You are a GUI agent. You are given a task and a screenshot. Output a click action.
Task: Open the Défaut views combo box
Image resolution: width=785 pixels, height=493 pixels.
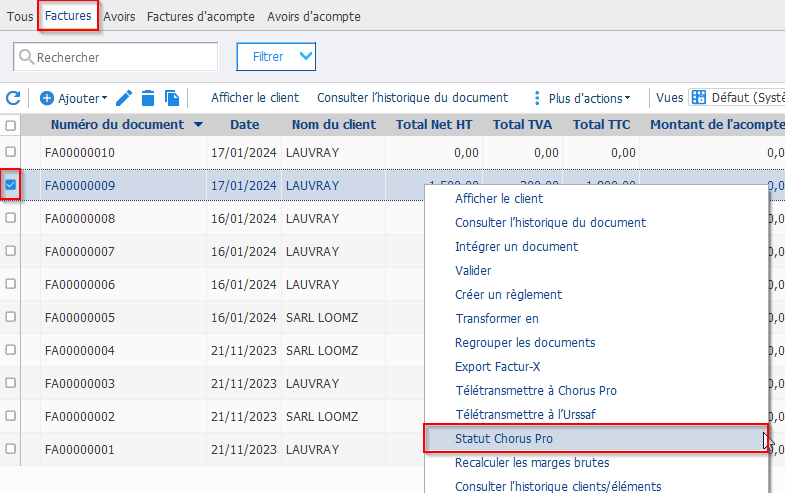(737, 97)
